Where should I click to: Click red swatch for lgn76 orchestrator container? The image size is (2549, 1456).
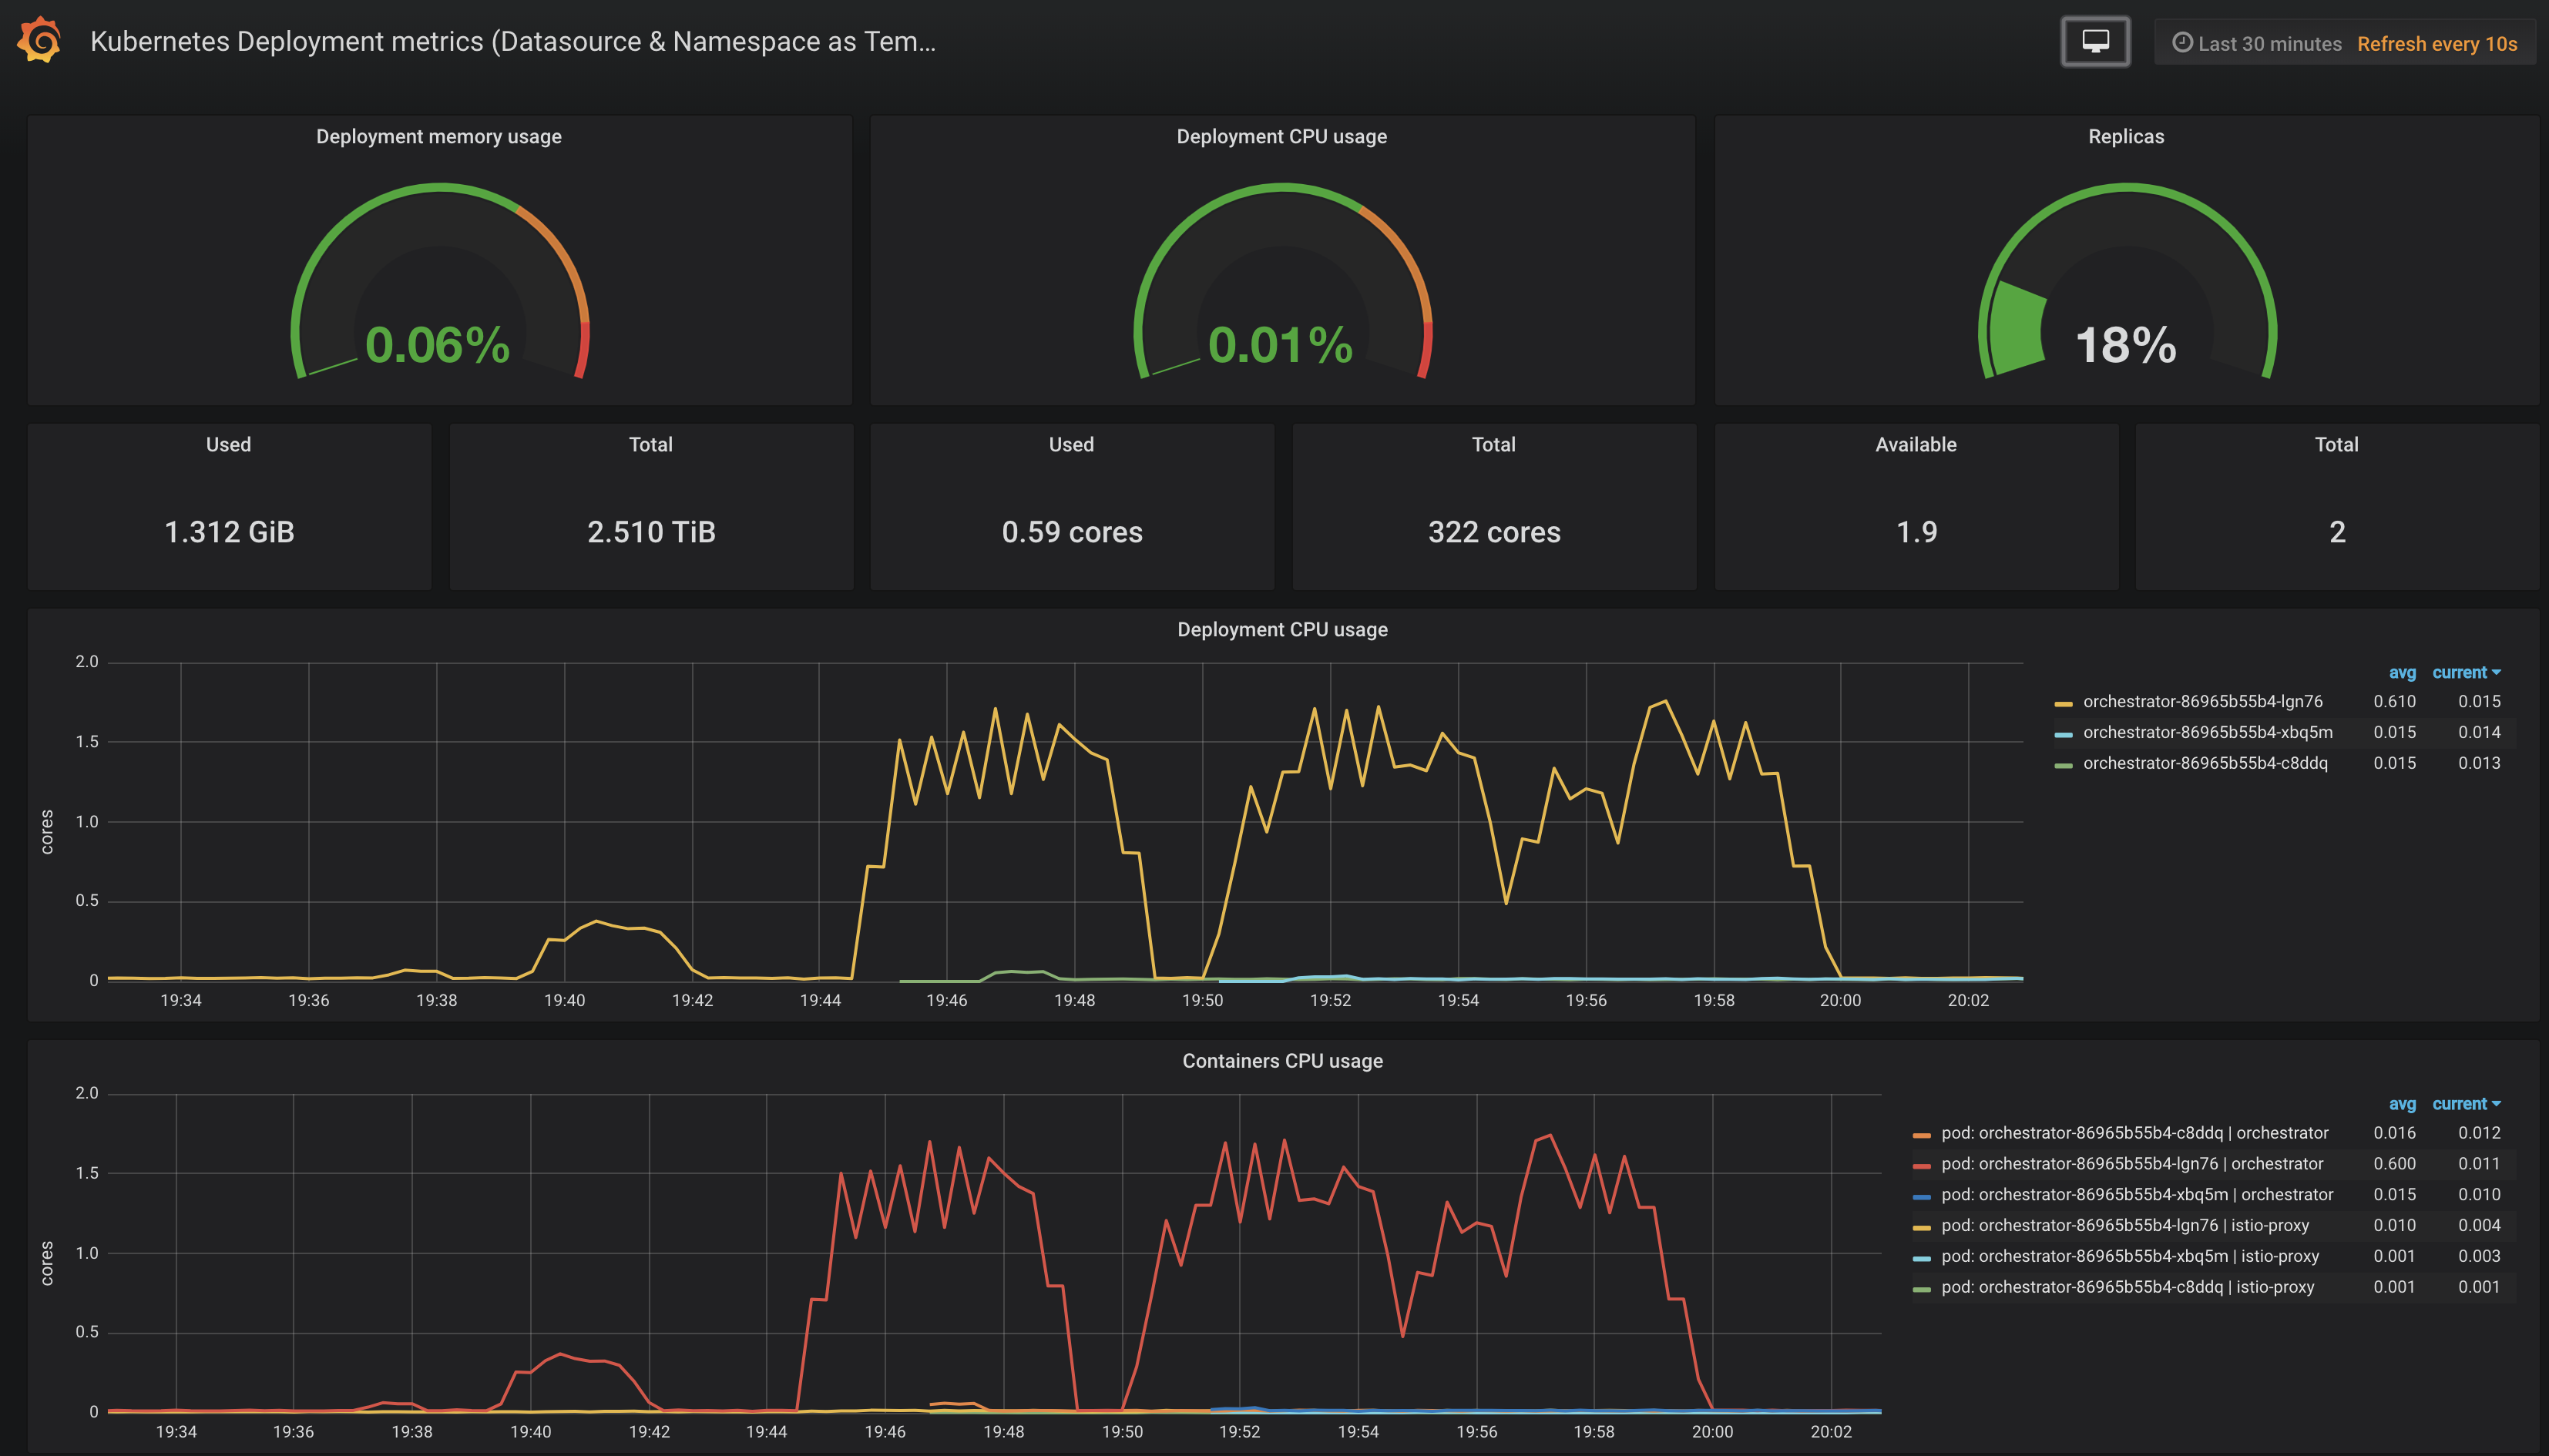pyautogui.click(x=1921, y=1166)
